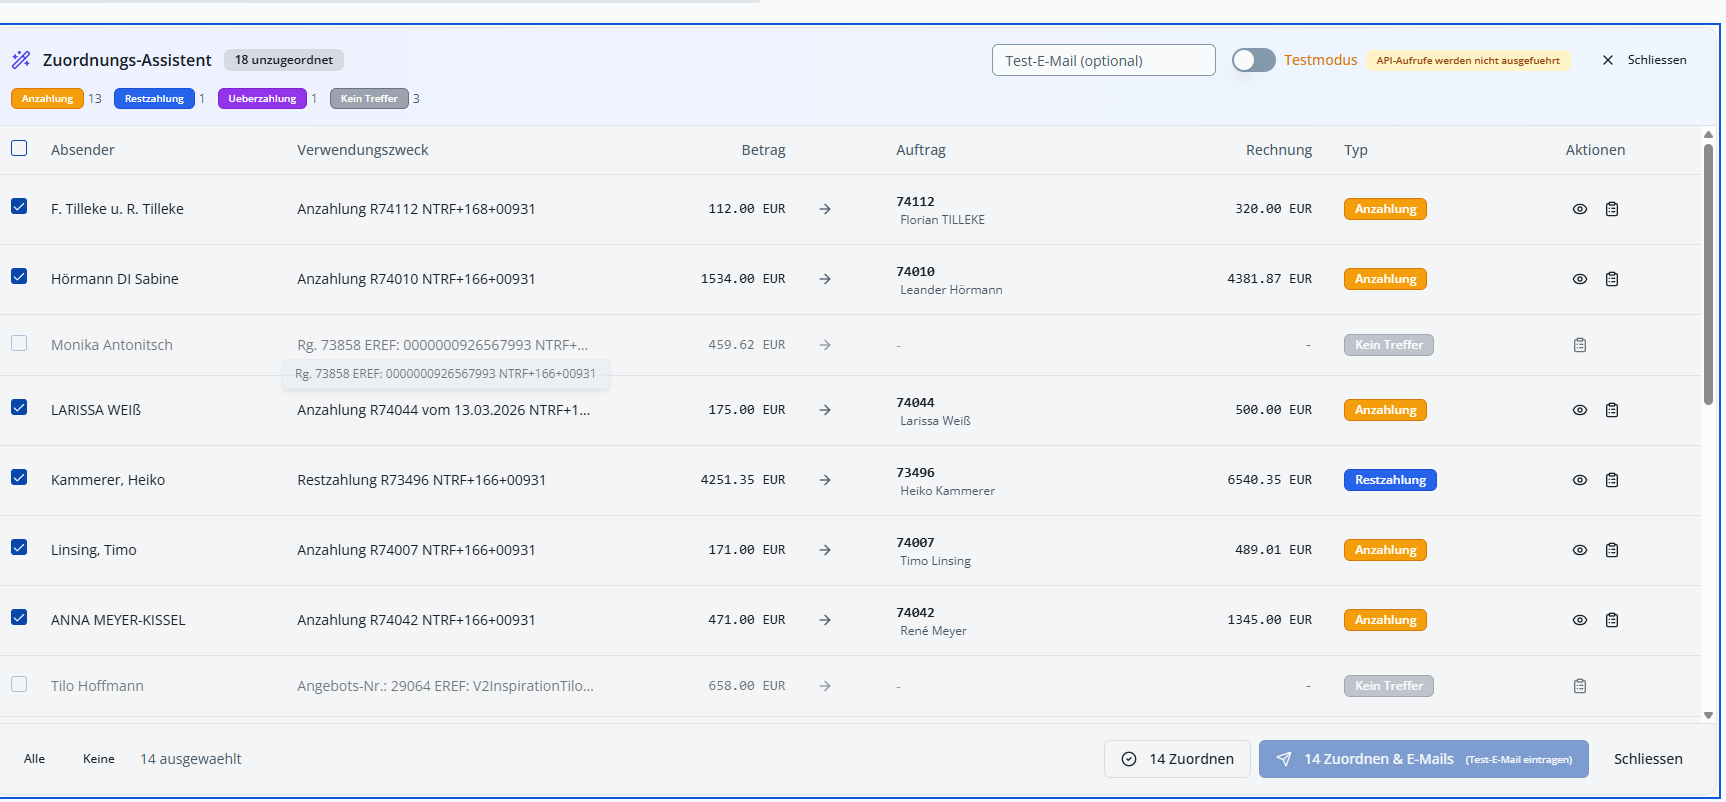1726x802 pixels.
Task: Click clipboard icon in Hörmann DI Sabine row
Action: (1612, 279)
